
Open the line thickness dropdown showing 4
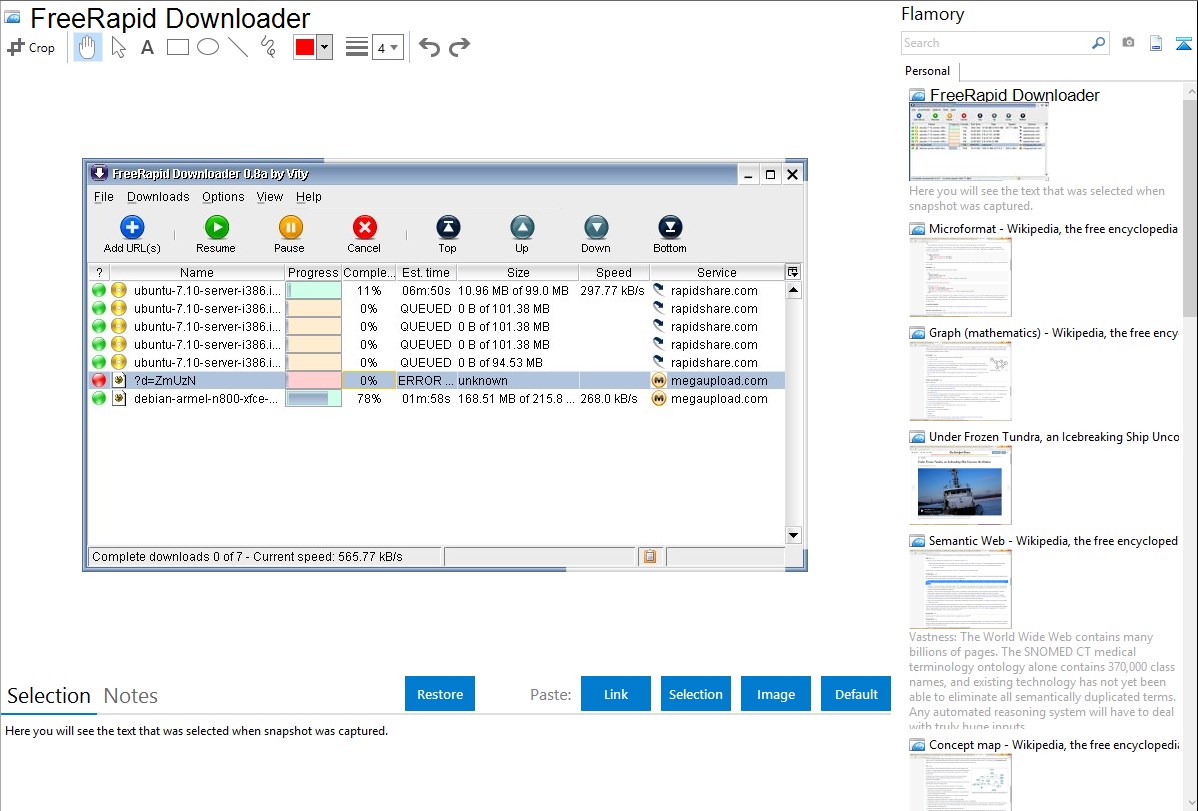[x=388, y=47]
